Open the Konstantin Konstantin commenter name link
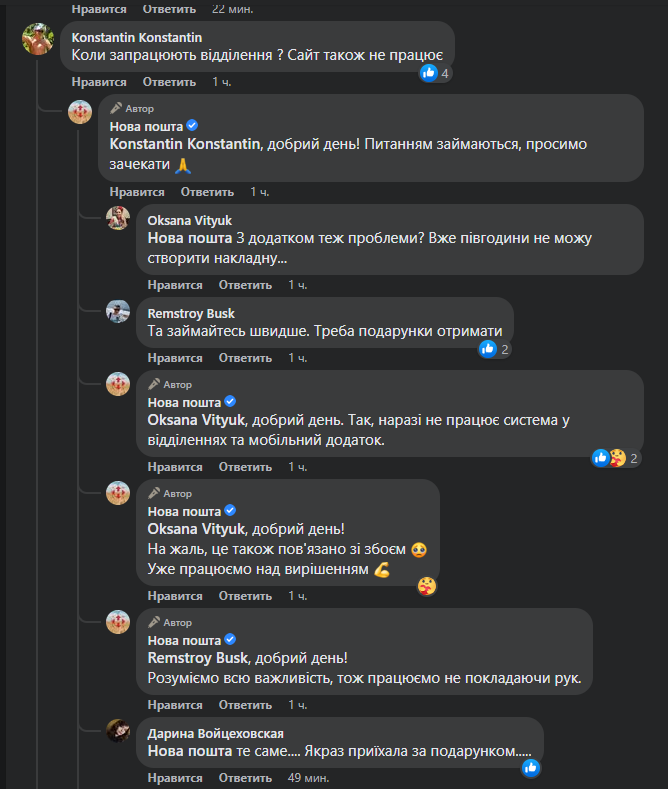668x789 pixels. coord(137,37)
